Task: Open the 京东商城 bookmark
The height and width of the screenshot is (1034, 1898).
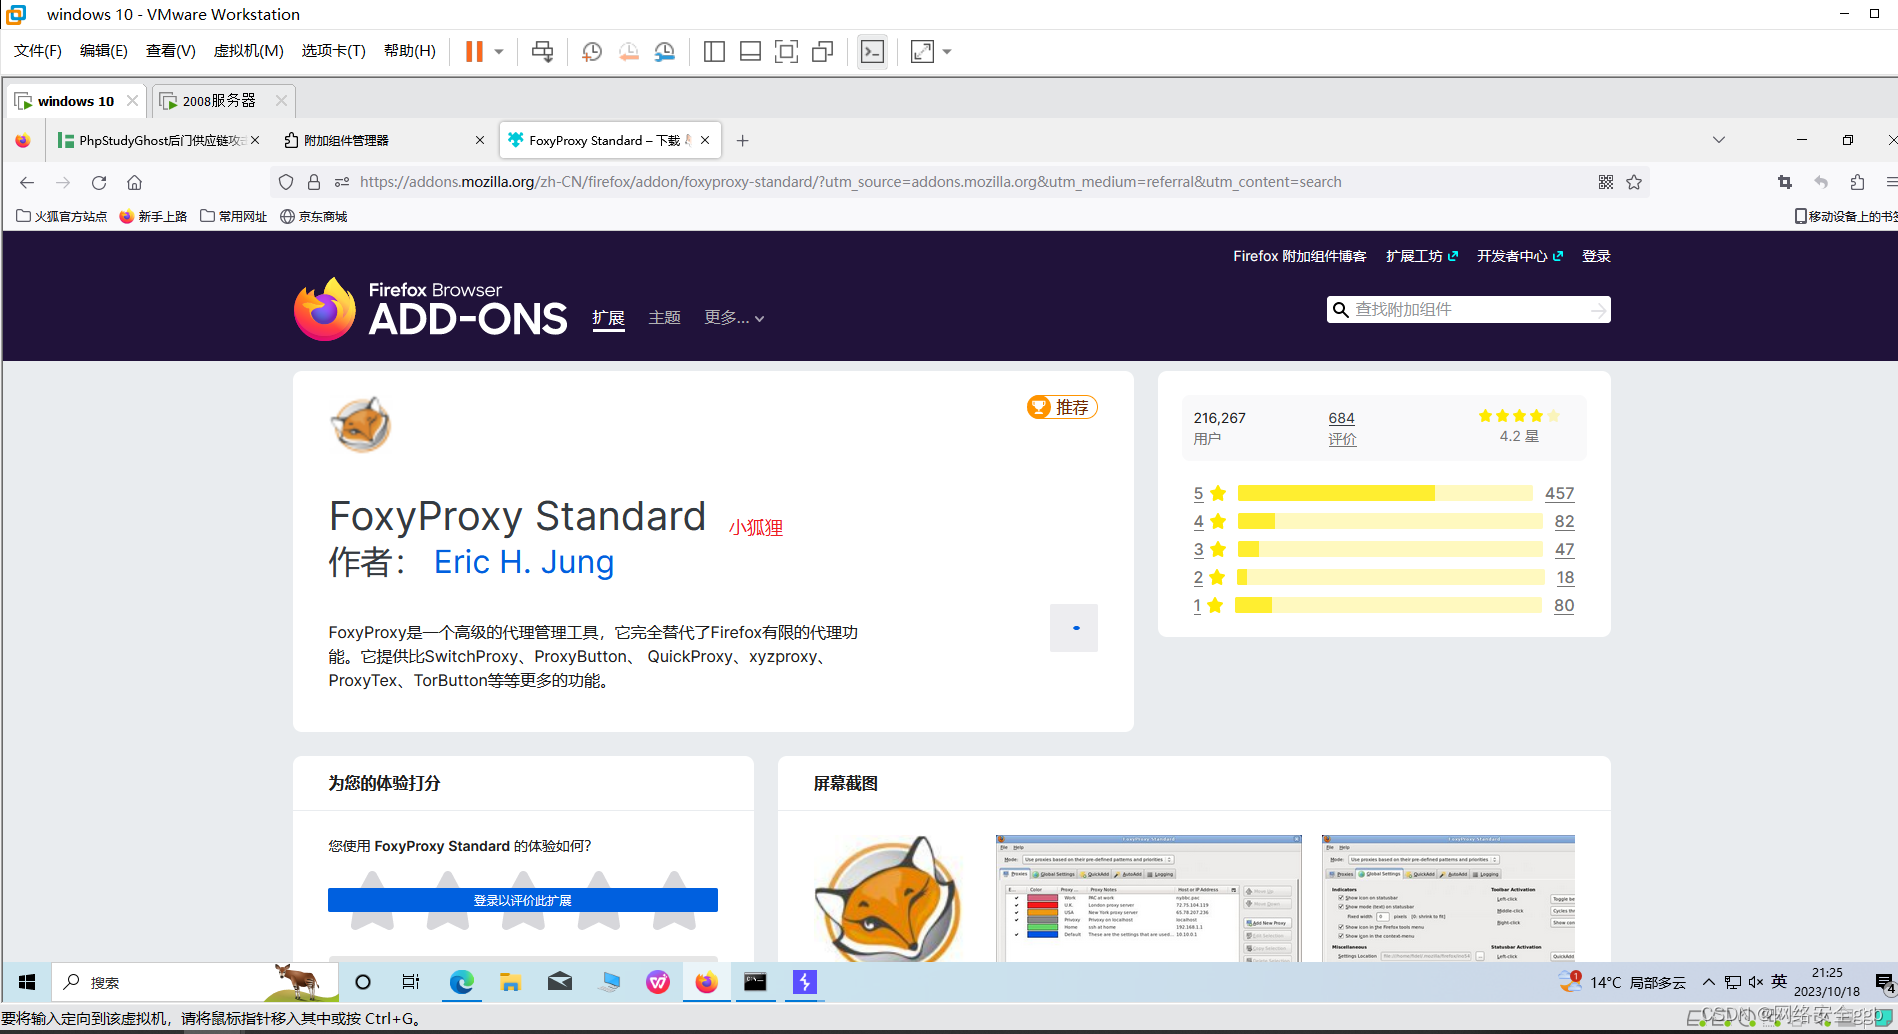Action: click(314, 216)
